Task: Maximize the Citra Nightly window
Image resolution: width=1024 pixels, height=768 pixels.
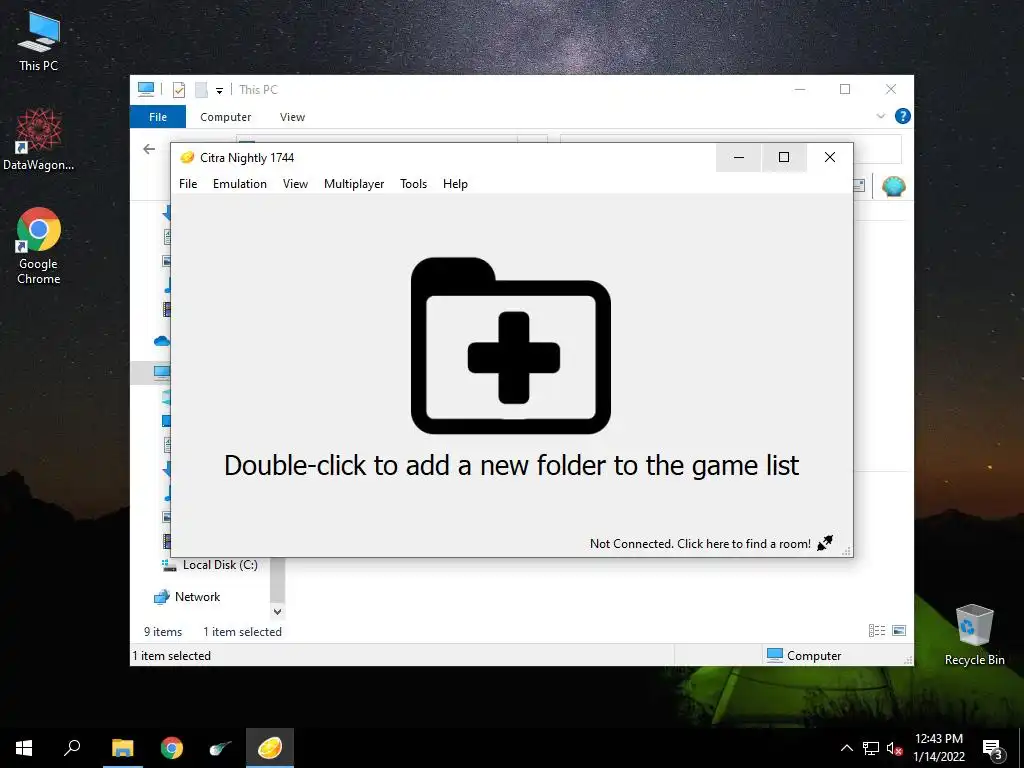Action: (x=784, y=157)
